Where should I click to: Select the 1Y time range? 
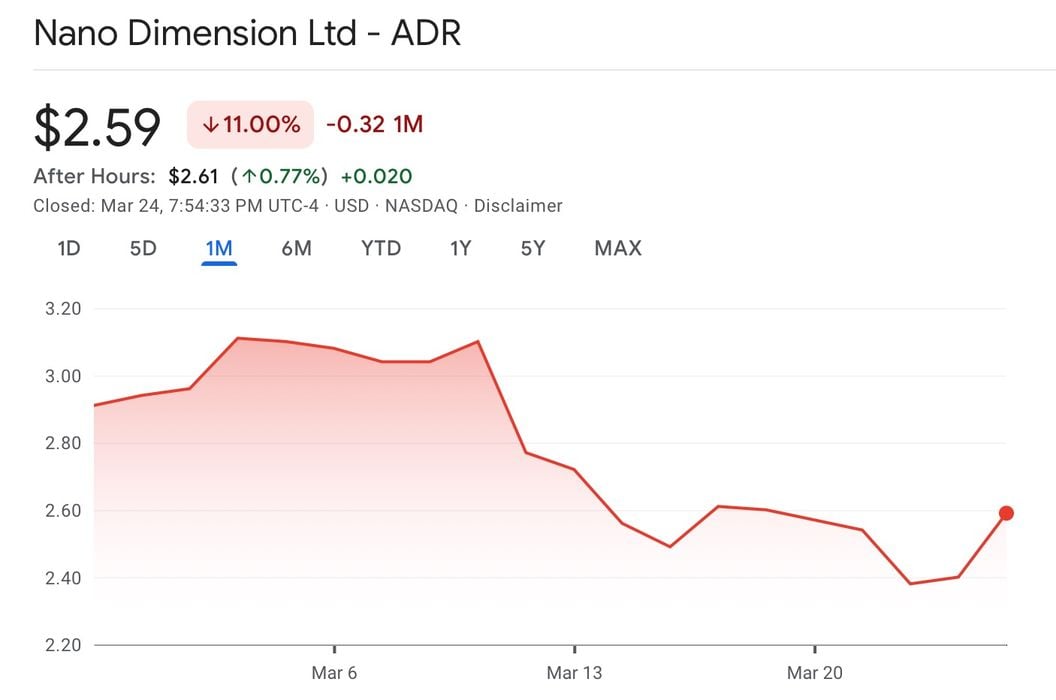[x=460, y=248]
